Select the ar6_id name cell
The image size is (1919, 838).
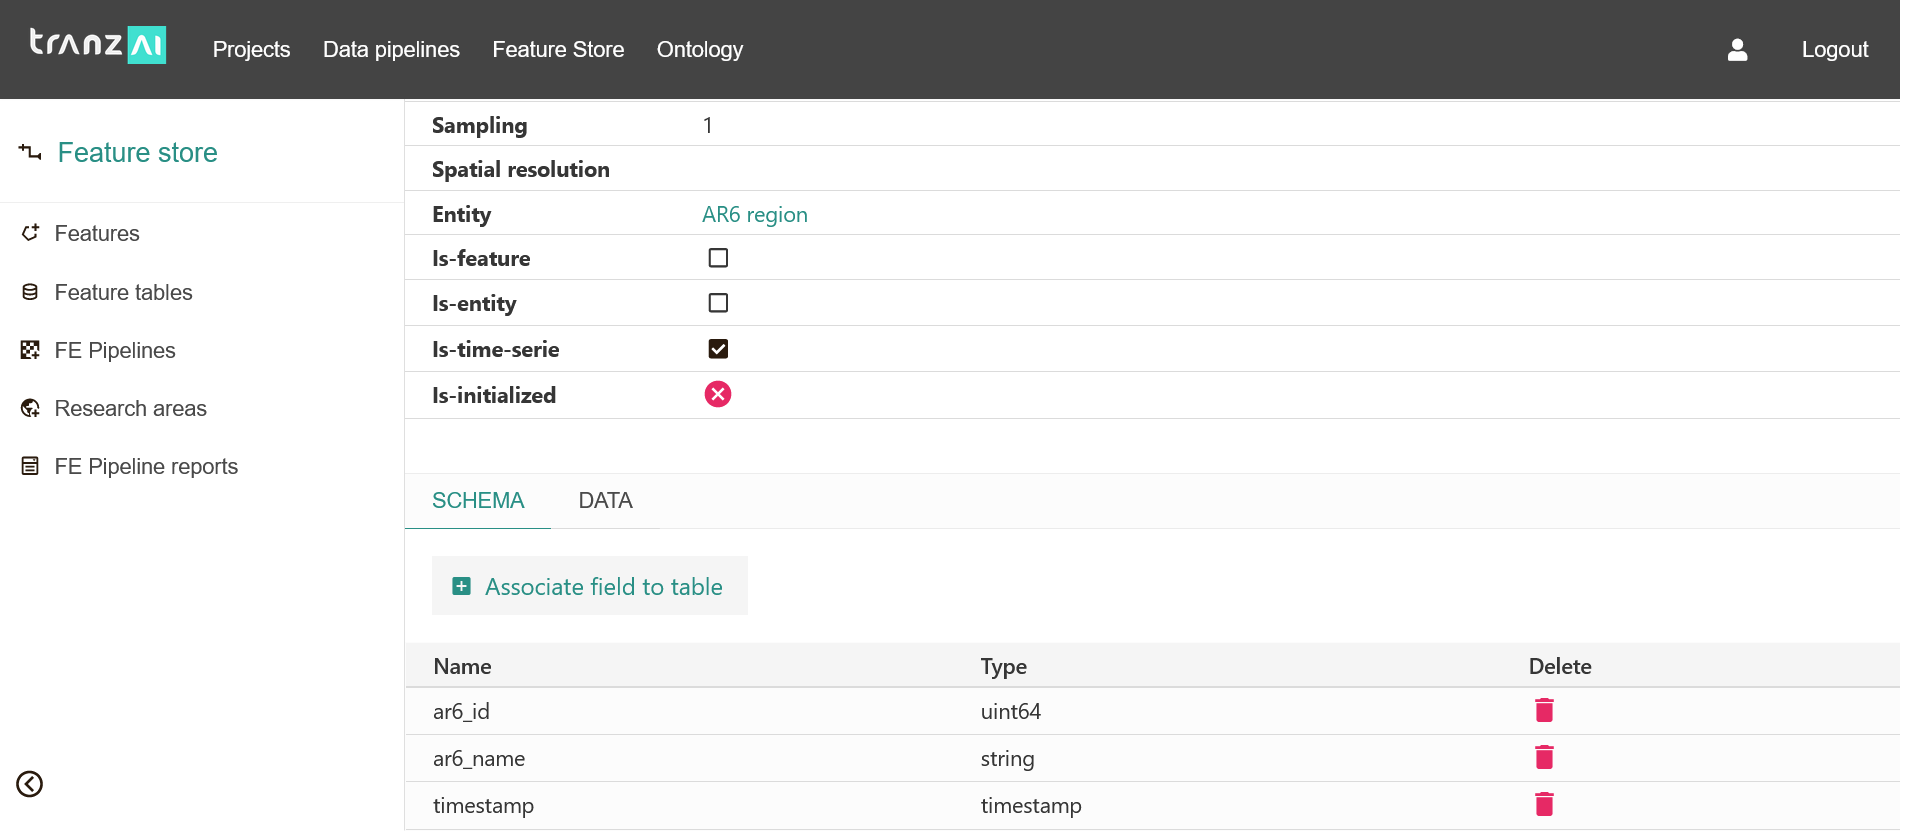[x=461, y=711]
